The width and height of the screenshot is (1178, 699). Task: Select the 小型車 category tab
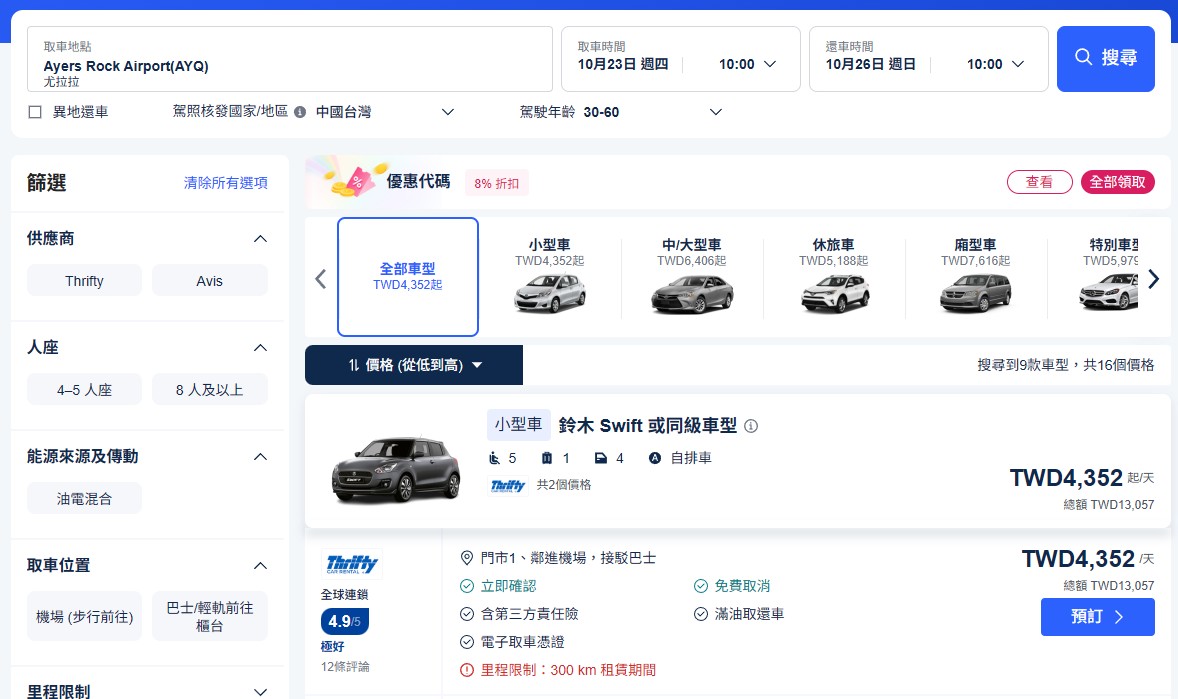549,276
